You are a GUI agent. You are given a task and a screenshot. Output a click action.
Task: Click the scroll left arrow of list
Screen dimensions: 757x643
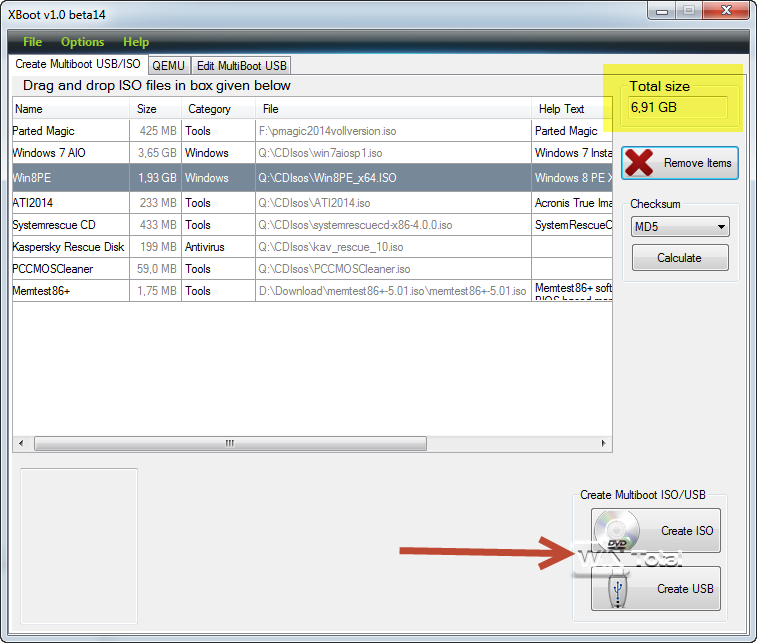(x=21, y=443)
